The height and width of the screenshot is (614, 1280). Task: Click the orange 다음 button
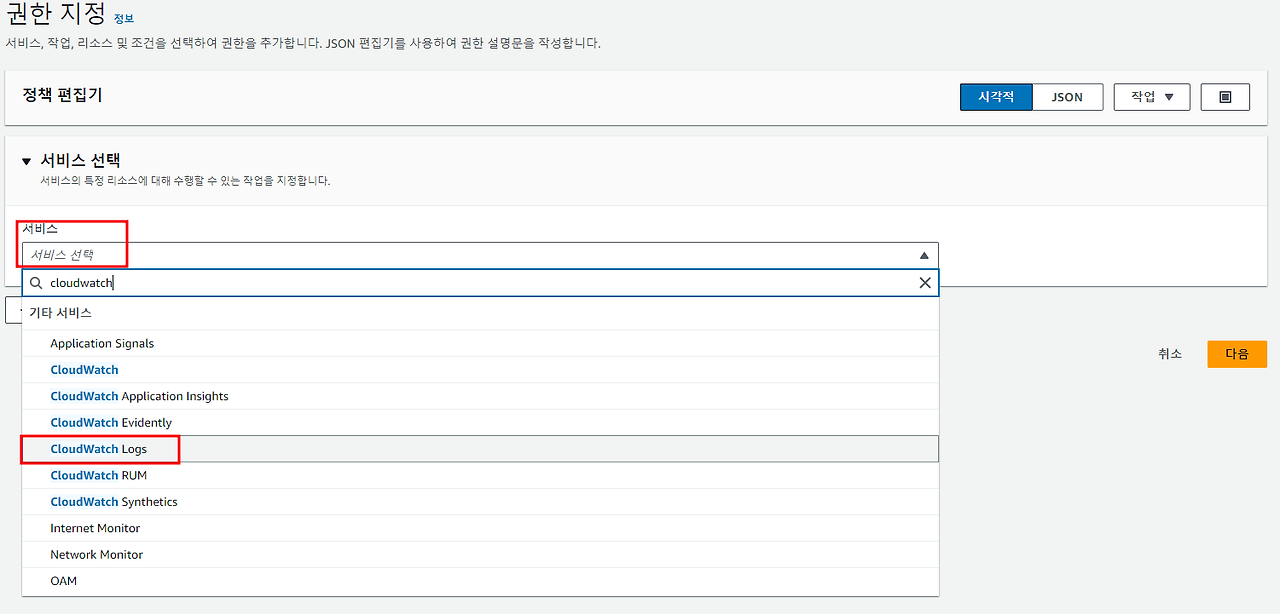[1237, 354]
